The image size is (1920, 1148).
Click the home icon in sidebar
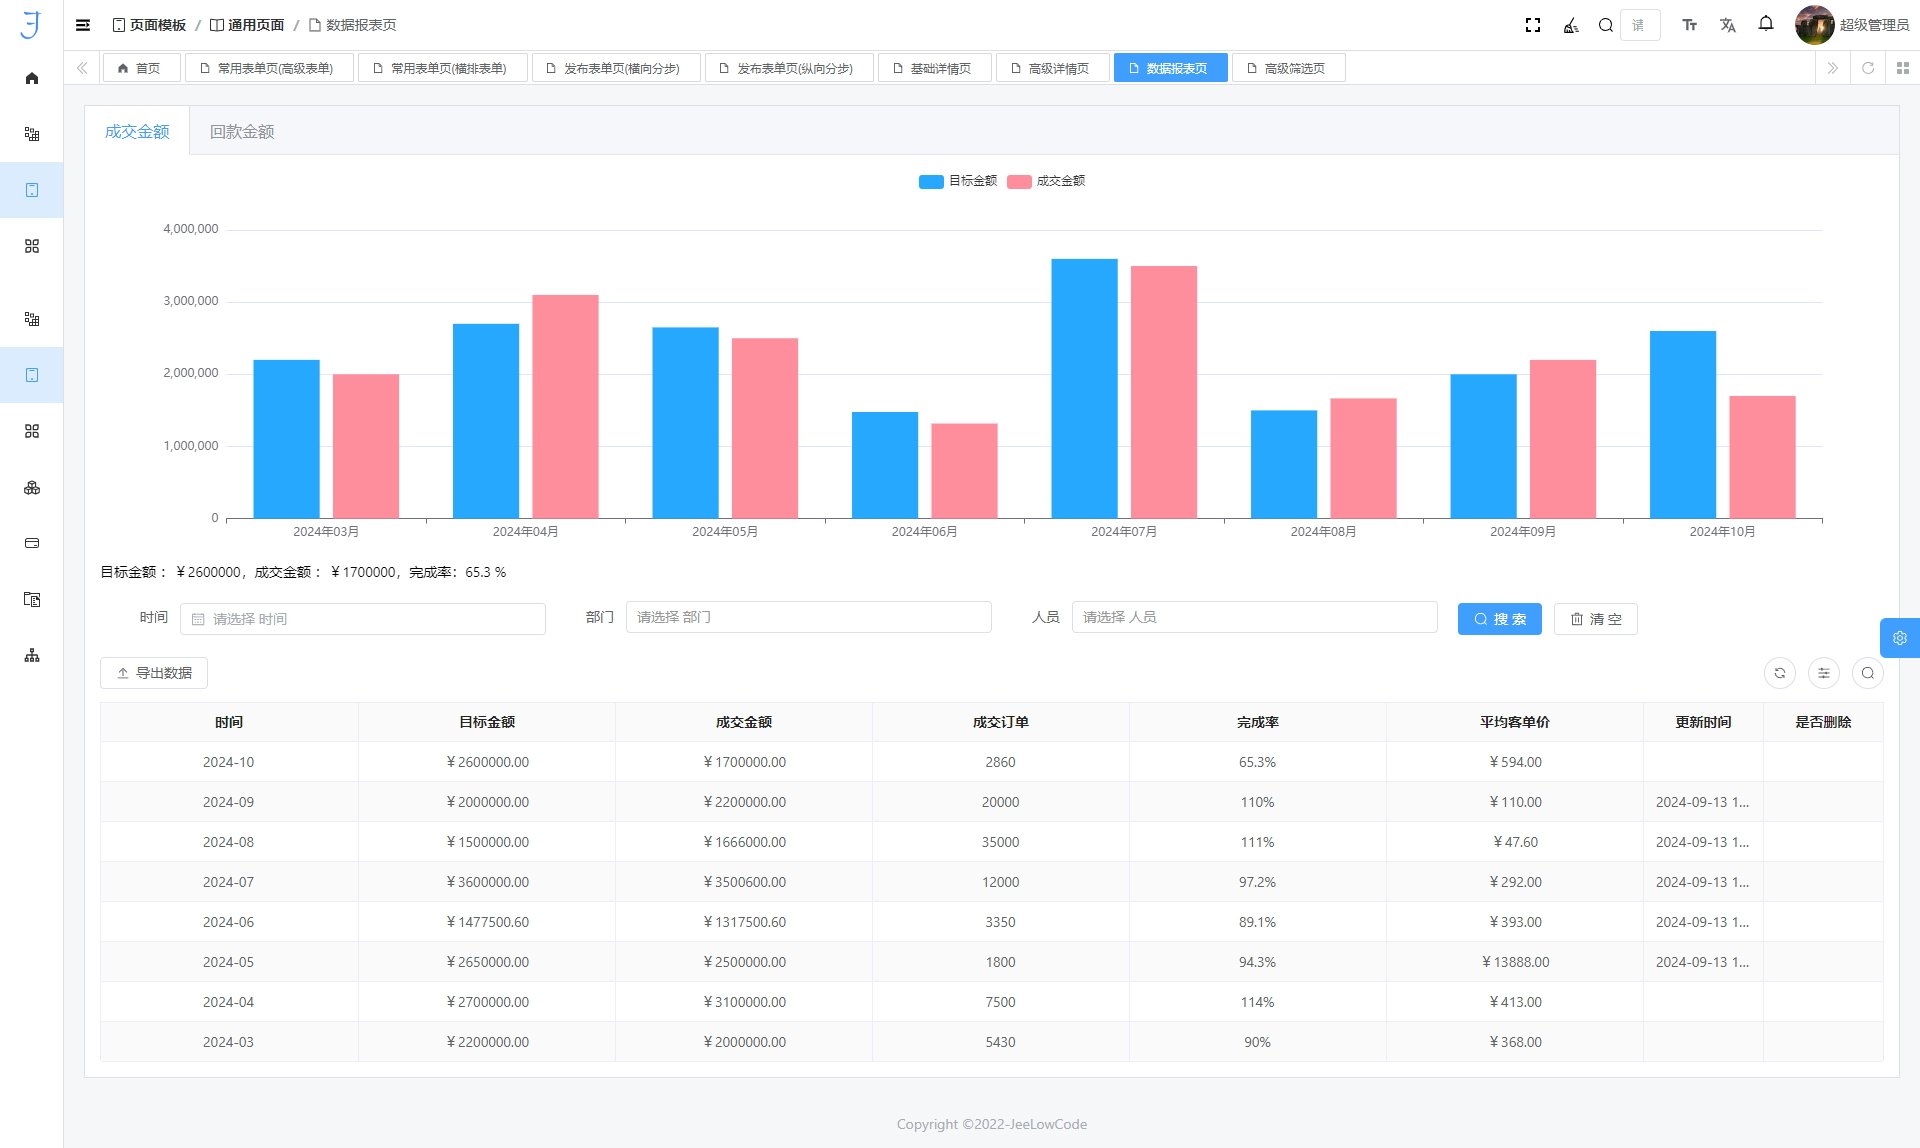(32, 78)
